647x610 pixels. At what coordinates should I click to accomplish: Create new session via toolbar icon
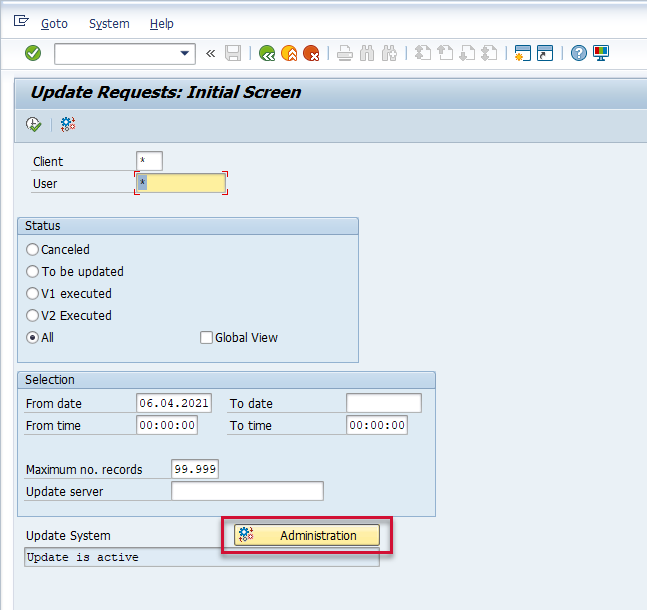(522, 53)
